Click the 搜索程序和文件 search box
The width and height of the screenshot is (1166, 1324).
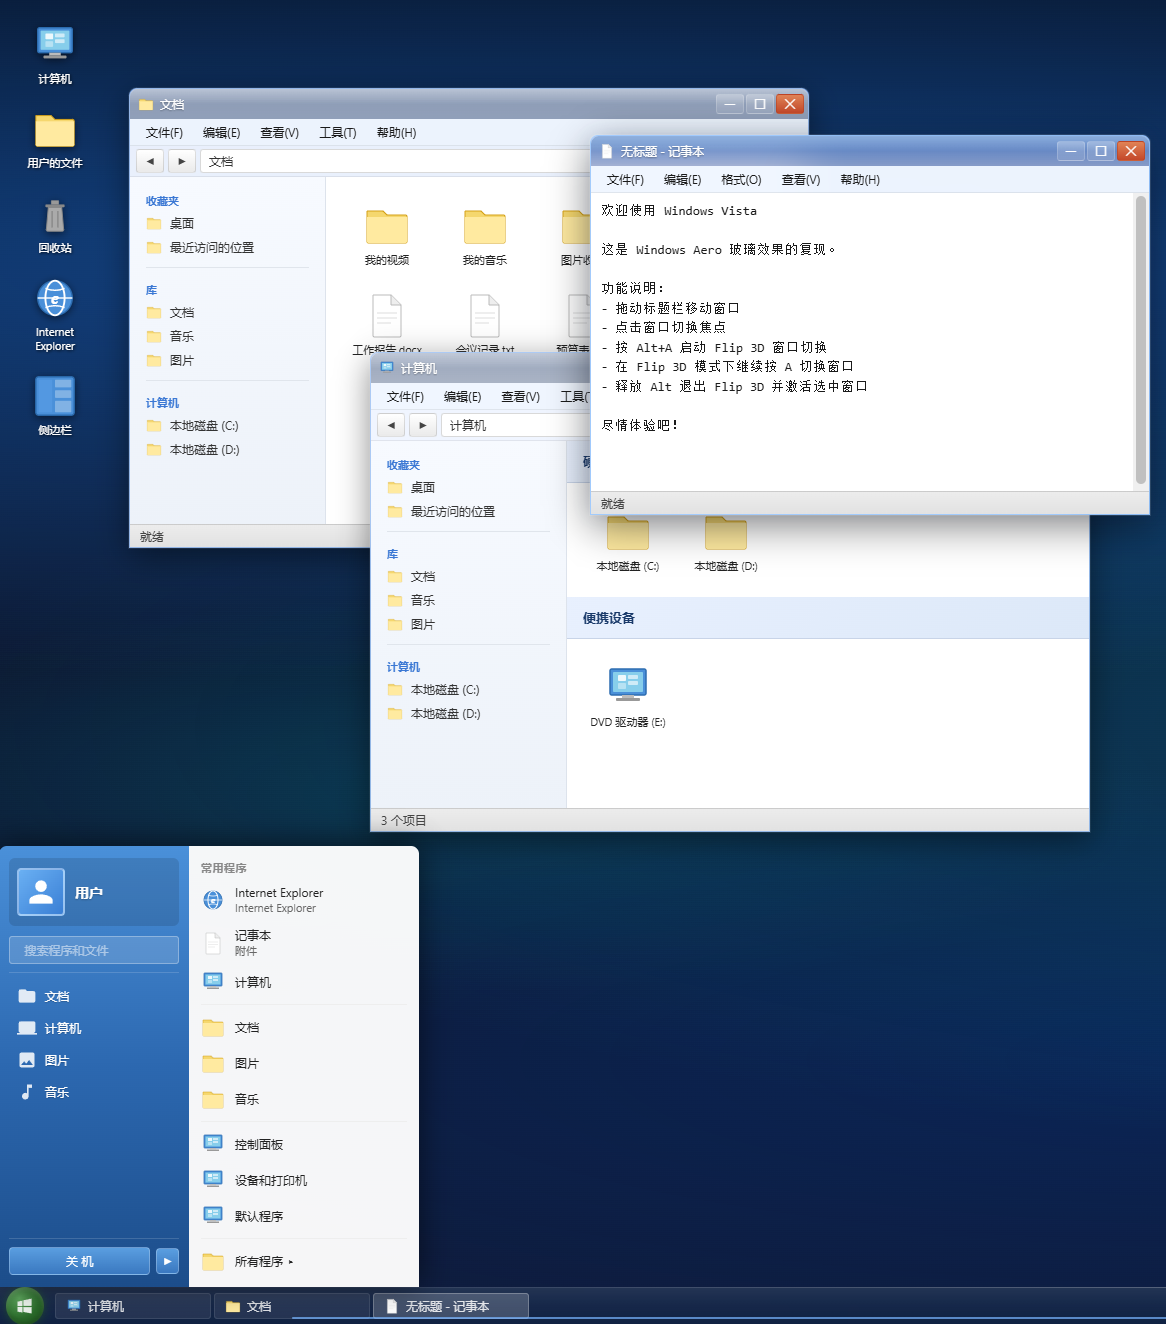pos(94,950)
